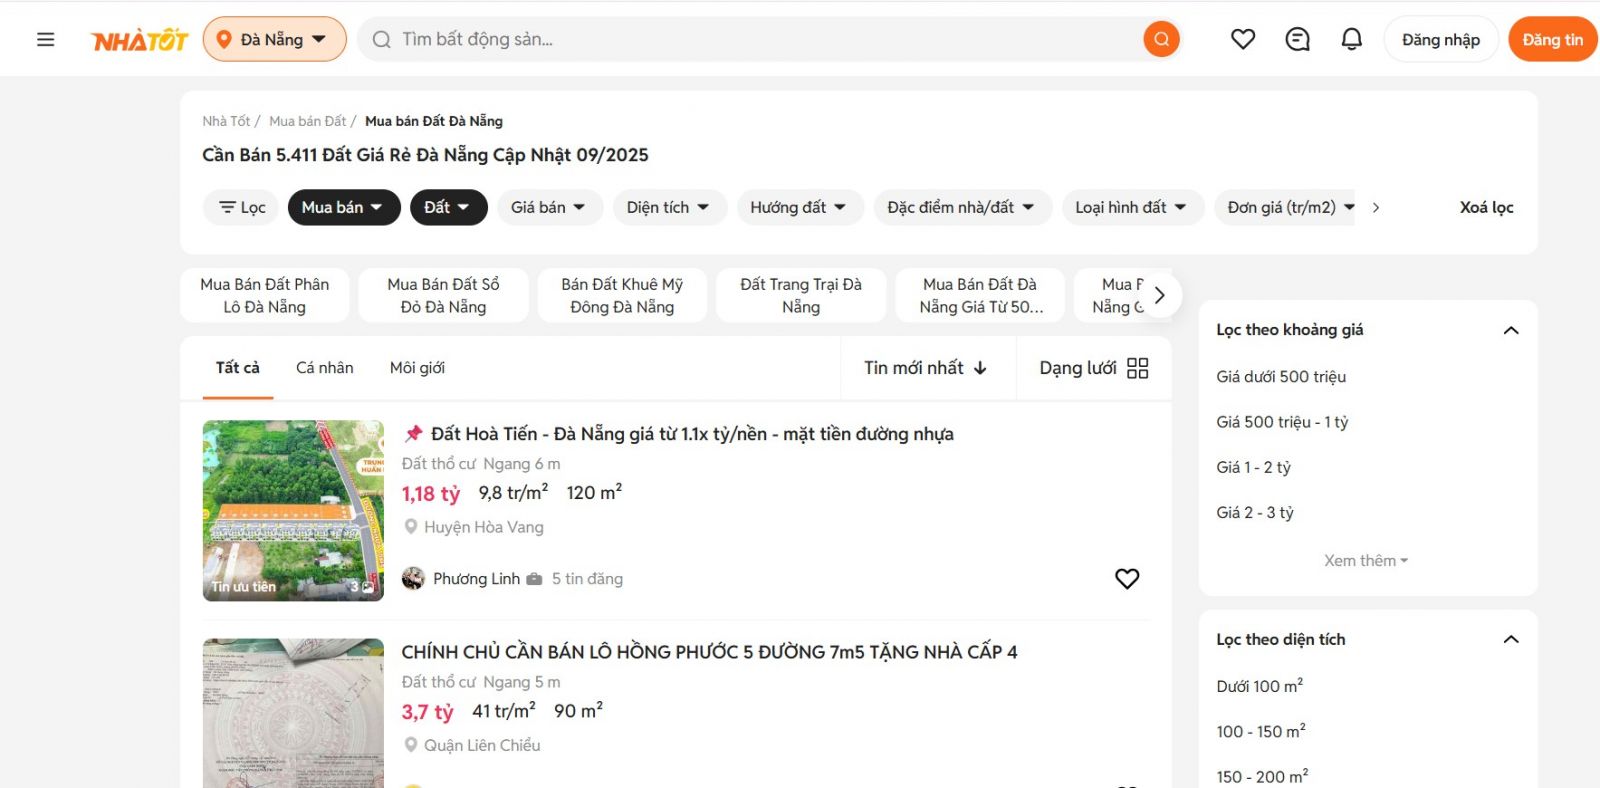Switch to the Cá nhân tab

pyautogui.click(x=324, y=368)
